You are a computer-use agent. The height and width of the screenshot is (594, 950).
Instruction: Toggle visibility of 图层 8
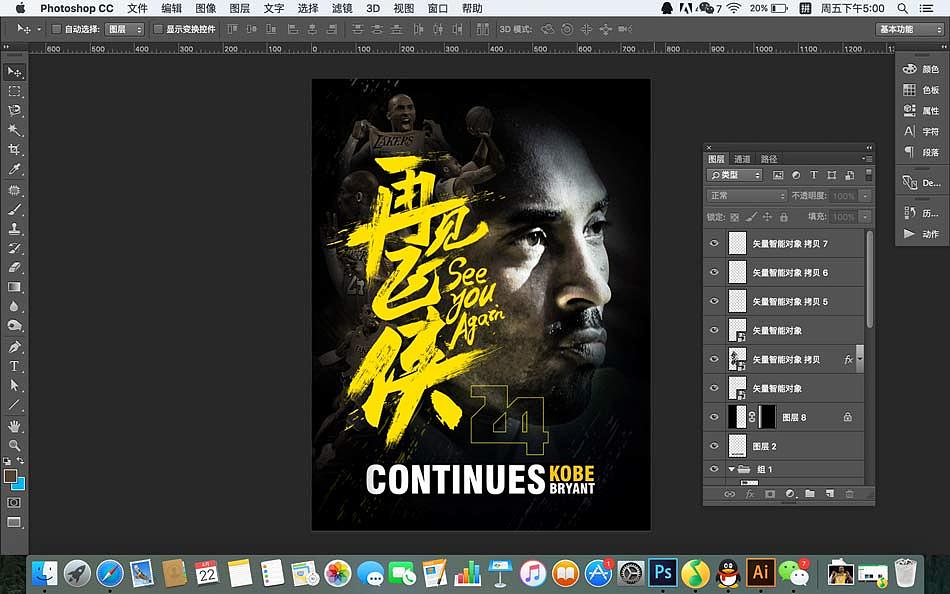(714, 417)
